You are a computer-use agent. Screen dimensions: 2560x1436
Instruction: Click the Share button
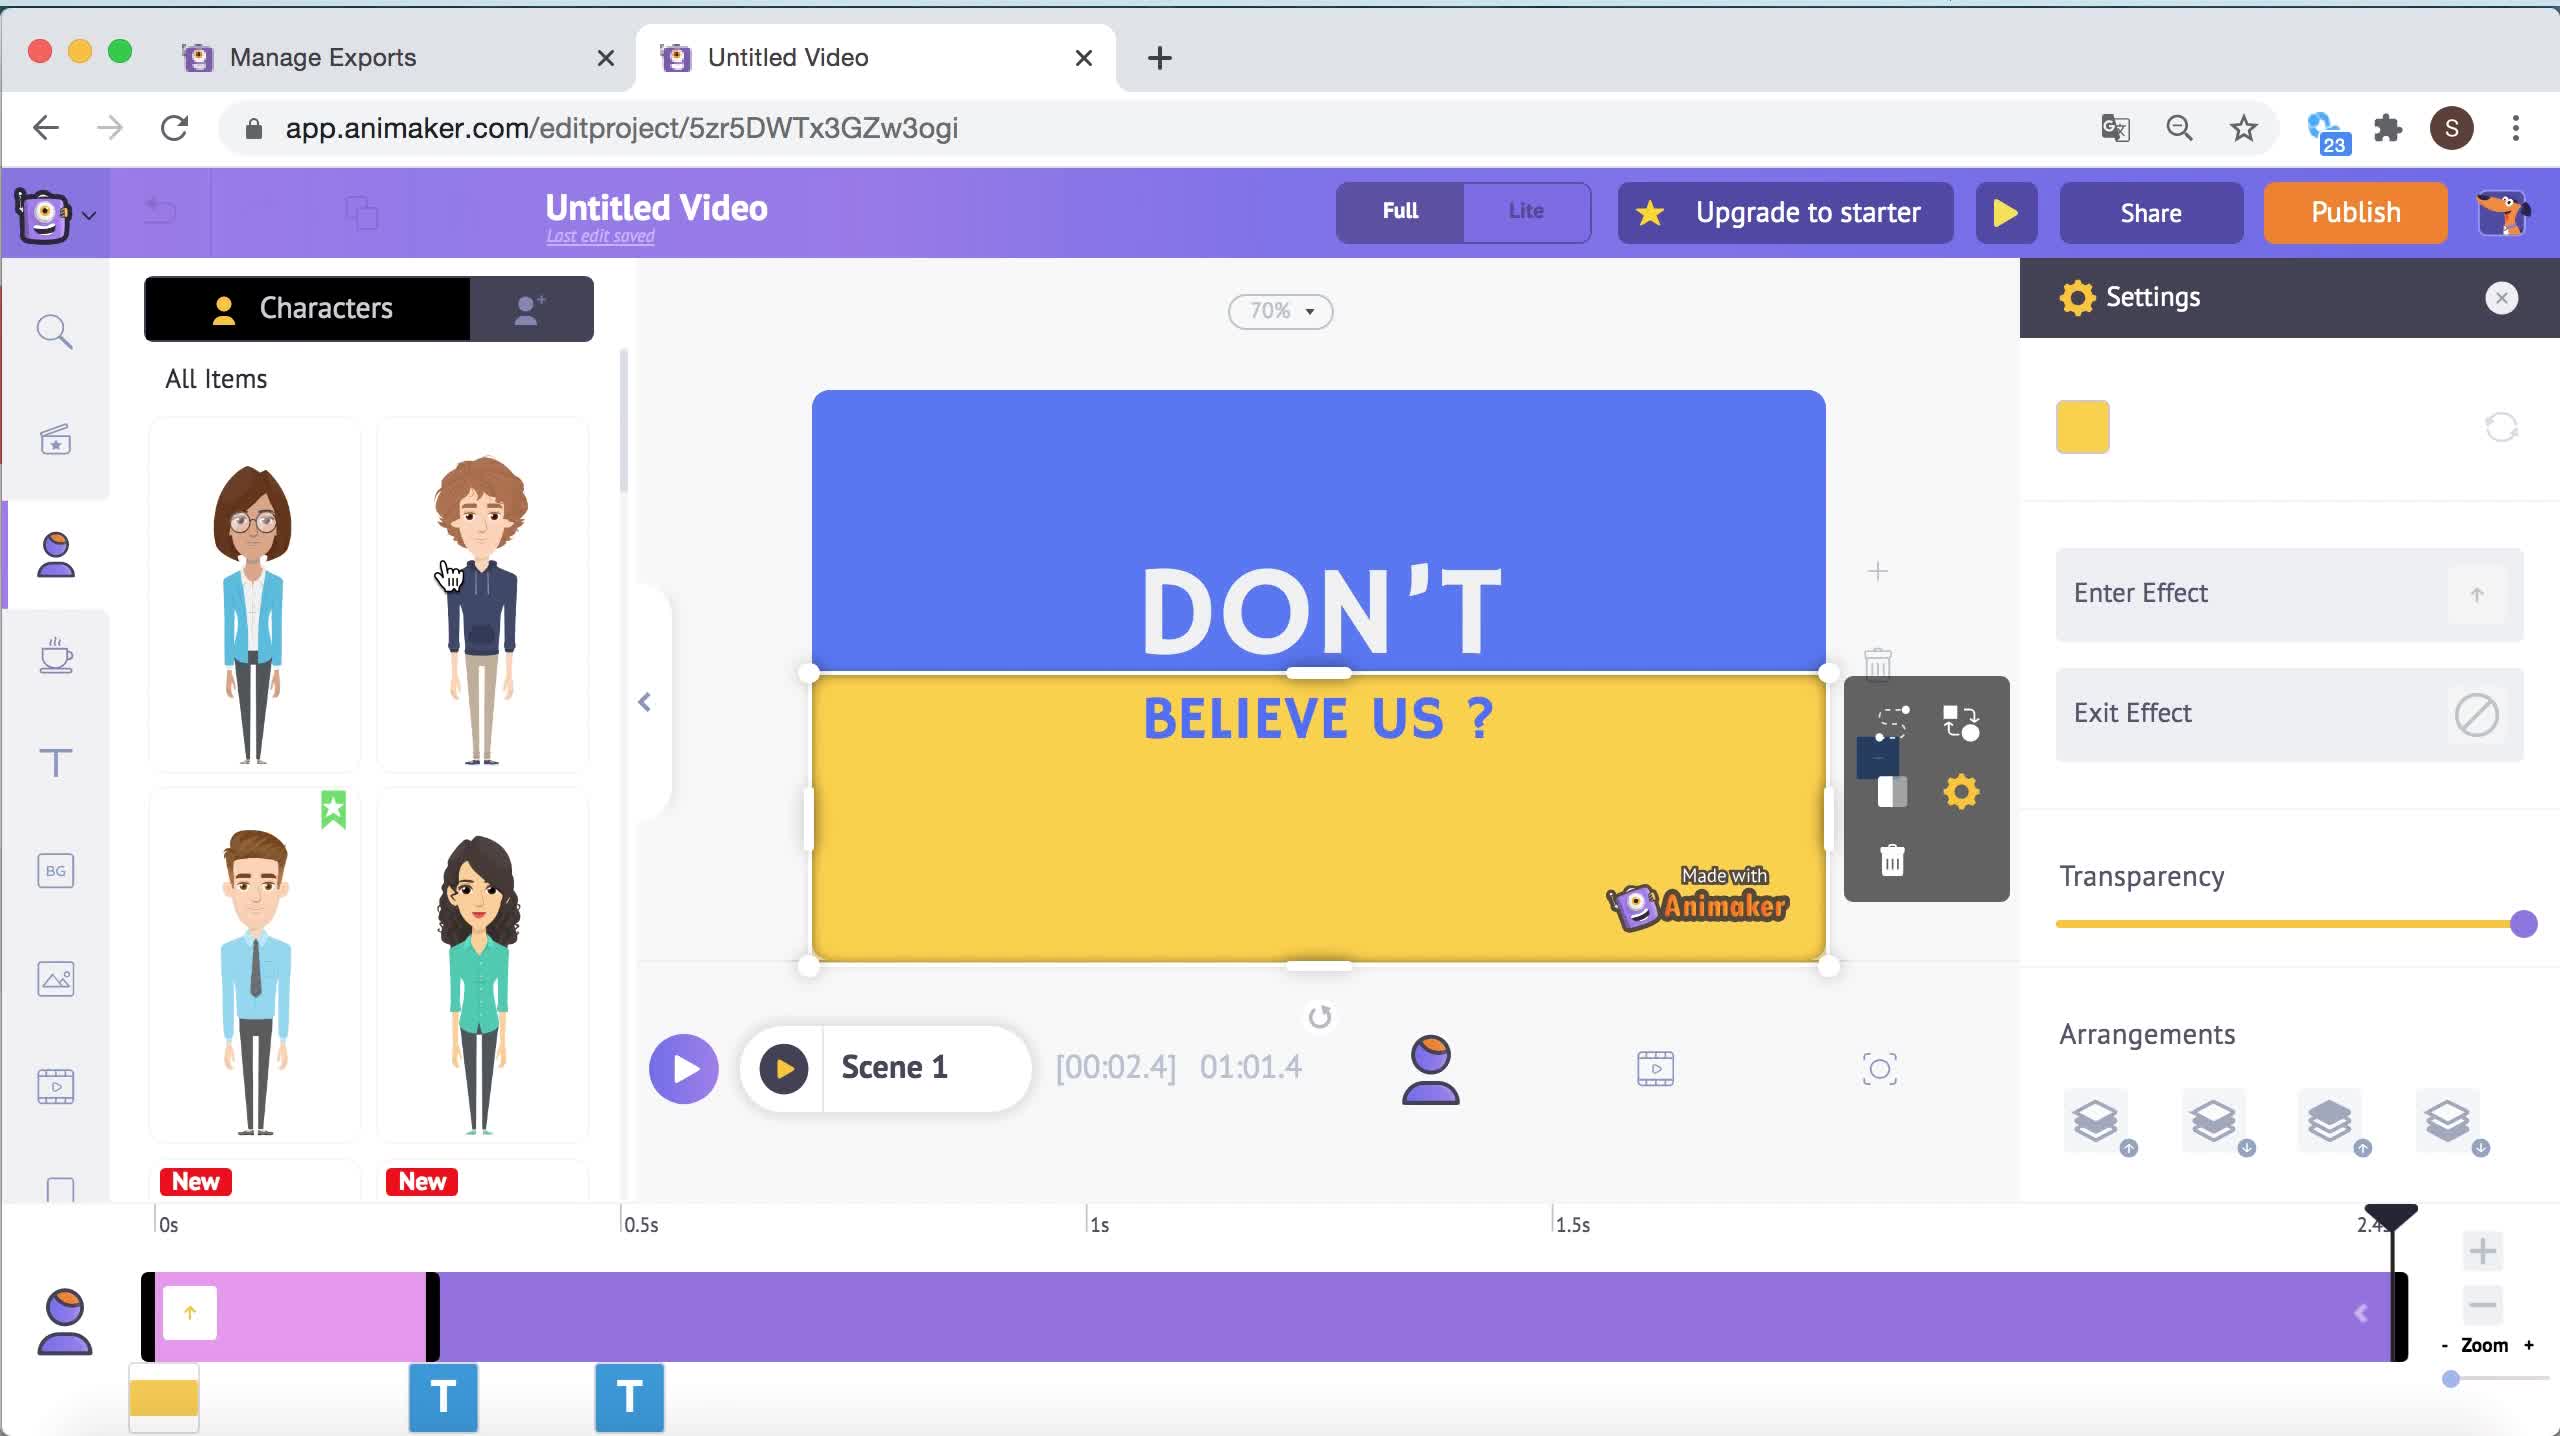click(x=2150, y=212)
